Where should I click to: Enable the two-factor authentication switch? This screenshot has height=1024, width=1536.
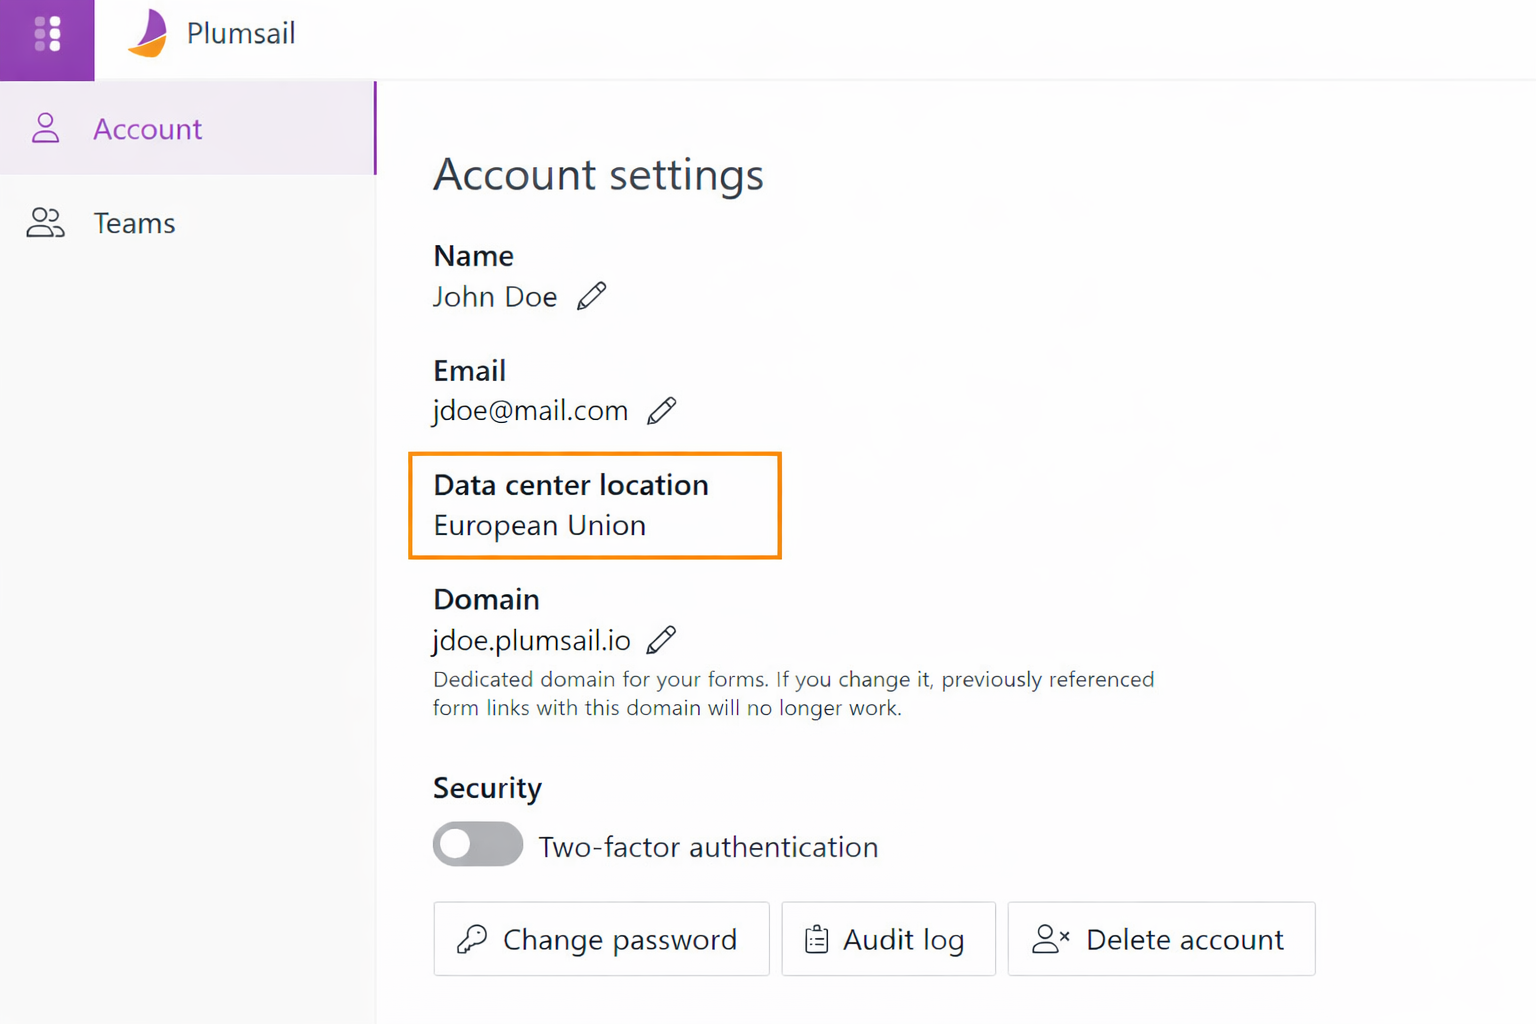coord(477,845)
